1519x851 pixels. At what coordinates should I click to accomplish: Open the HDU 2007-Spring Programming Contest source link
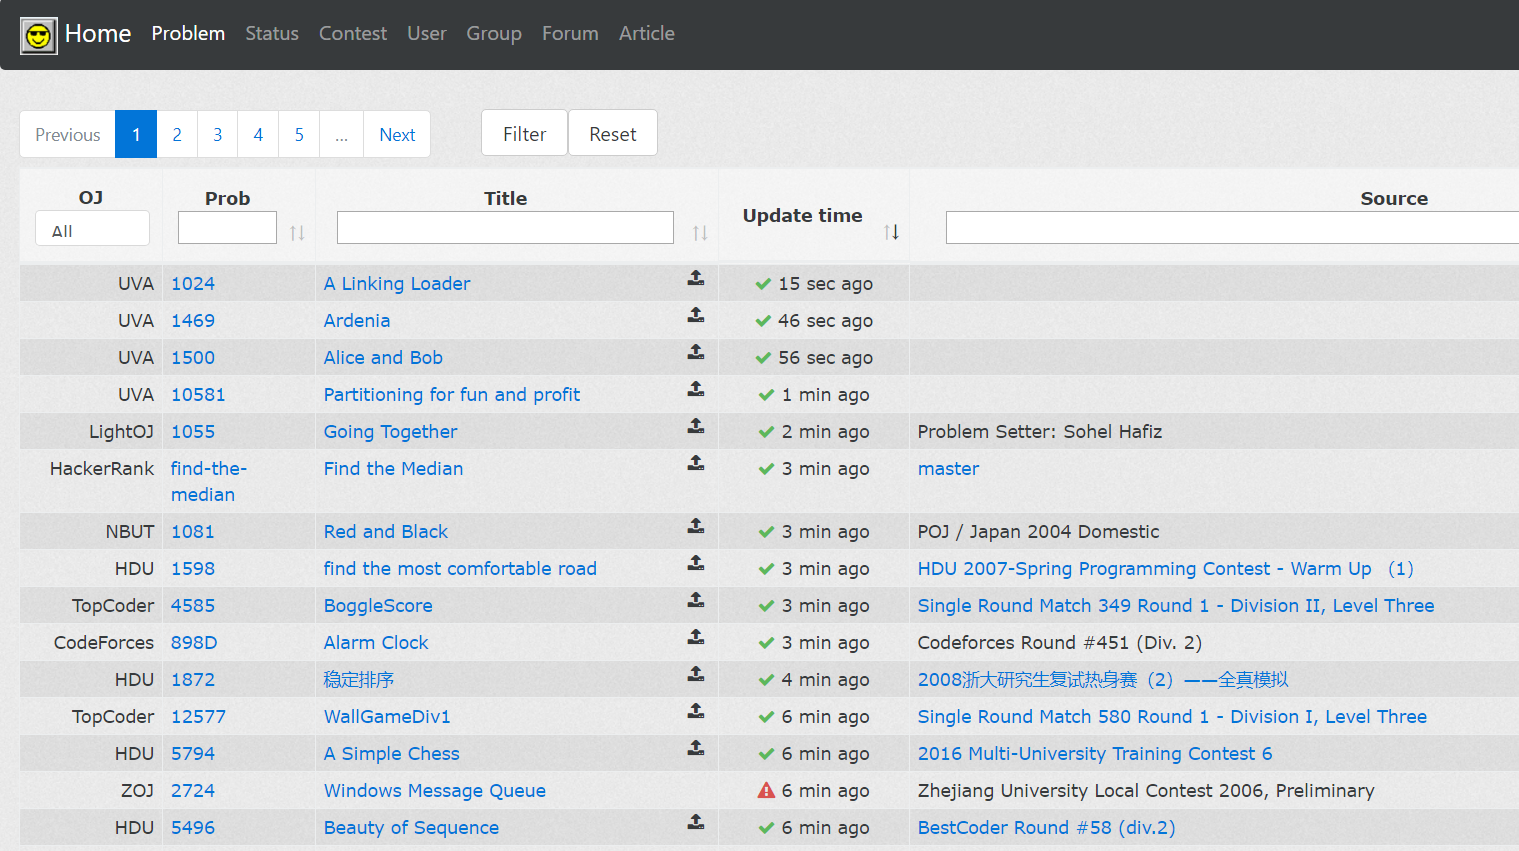(x=1166, y=569)
